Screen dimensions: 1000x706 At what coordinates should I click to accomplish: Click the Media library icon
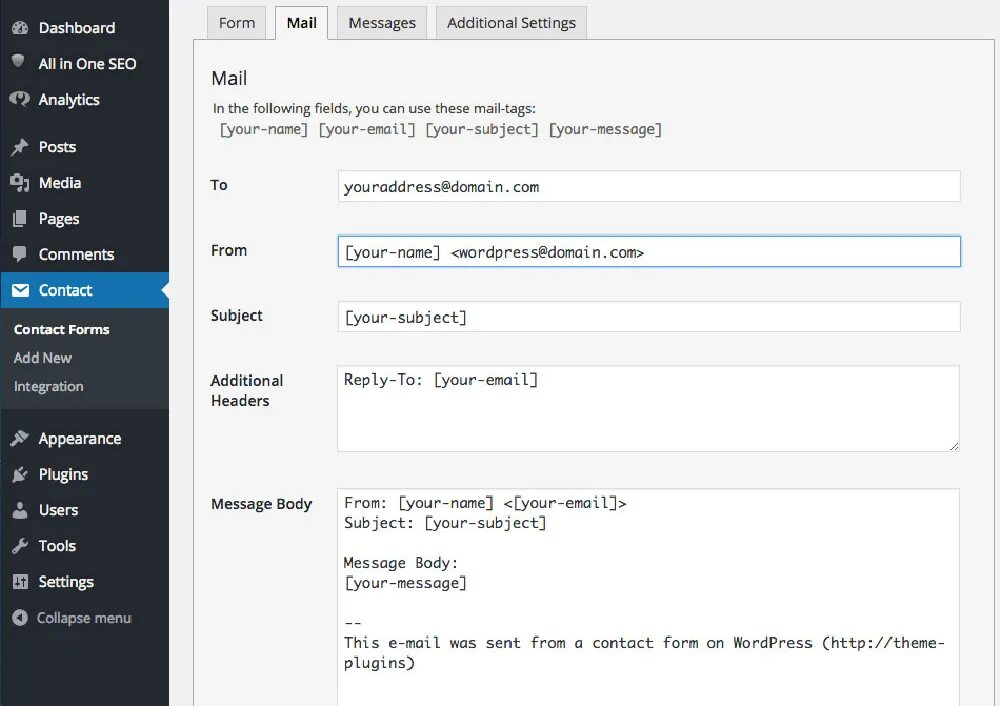[19, 183]
